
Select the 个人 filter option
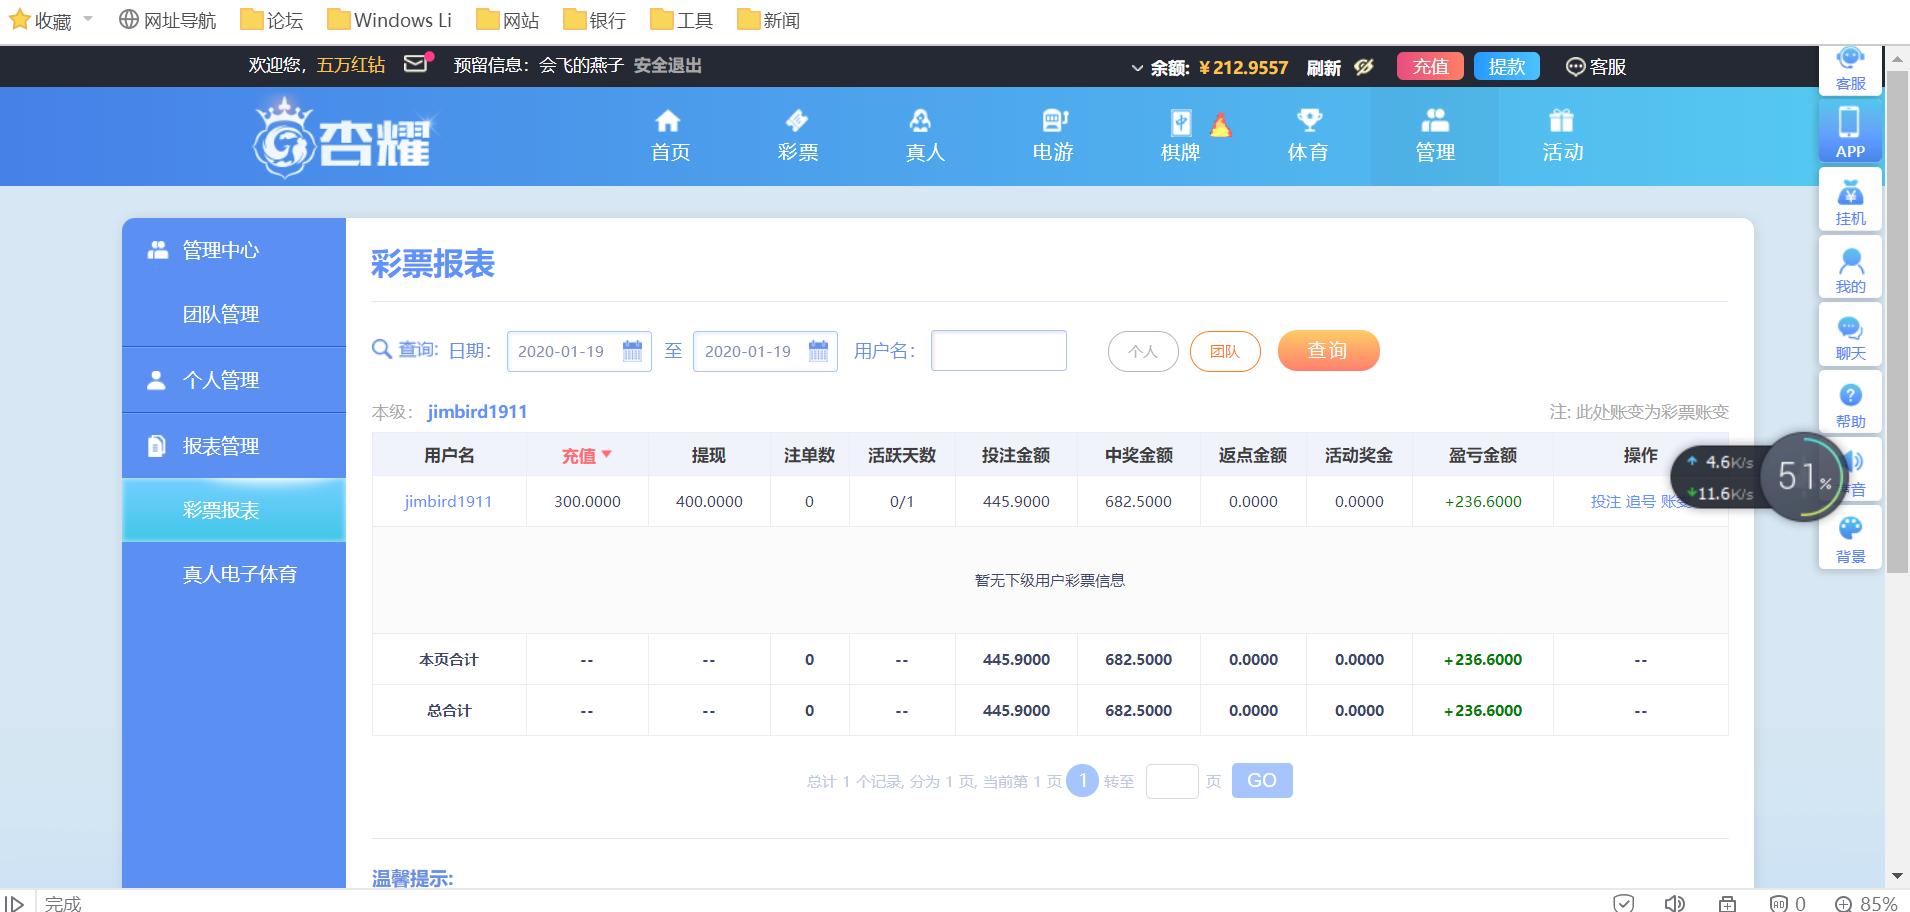coord(1142,352)
